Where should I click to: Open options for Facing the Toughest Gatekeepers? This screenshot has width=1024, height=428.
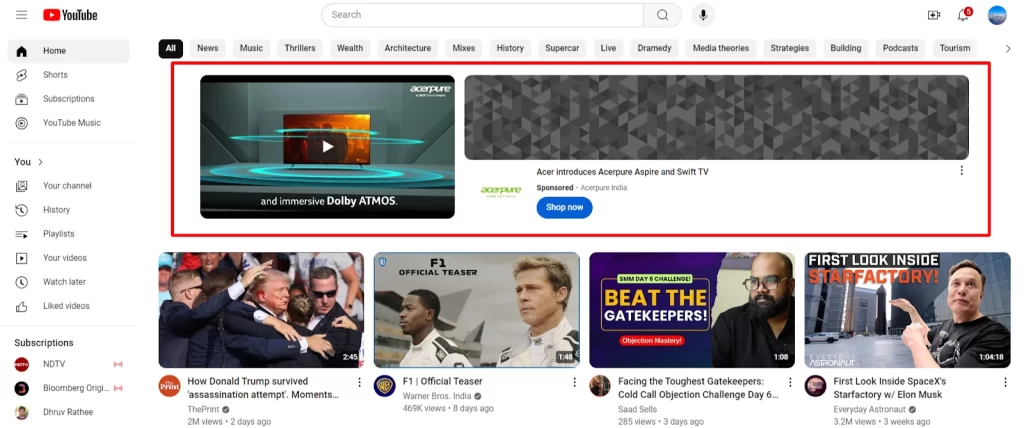point(790,382)
